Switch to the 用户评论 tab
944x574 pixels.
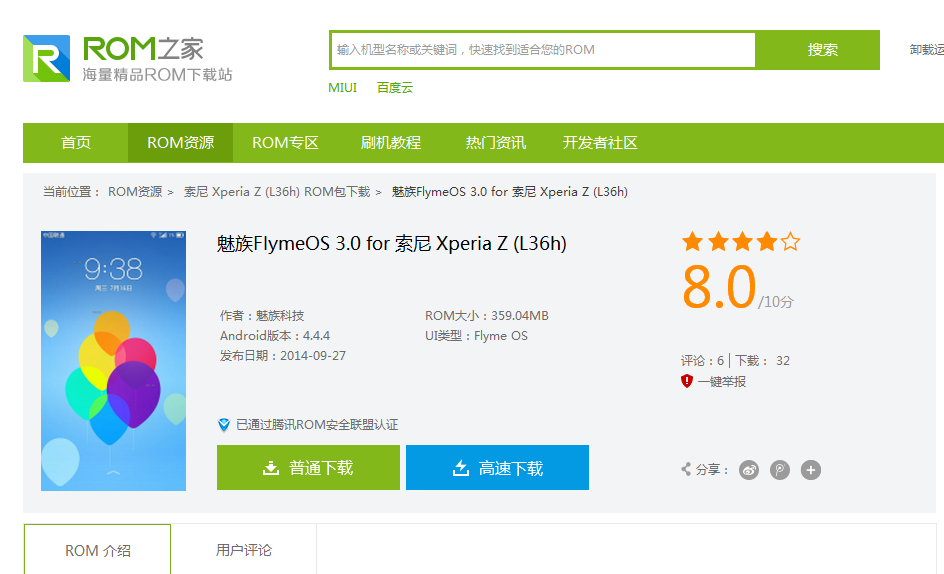(x=244, y=550)
